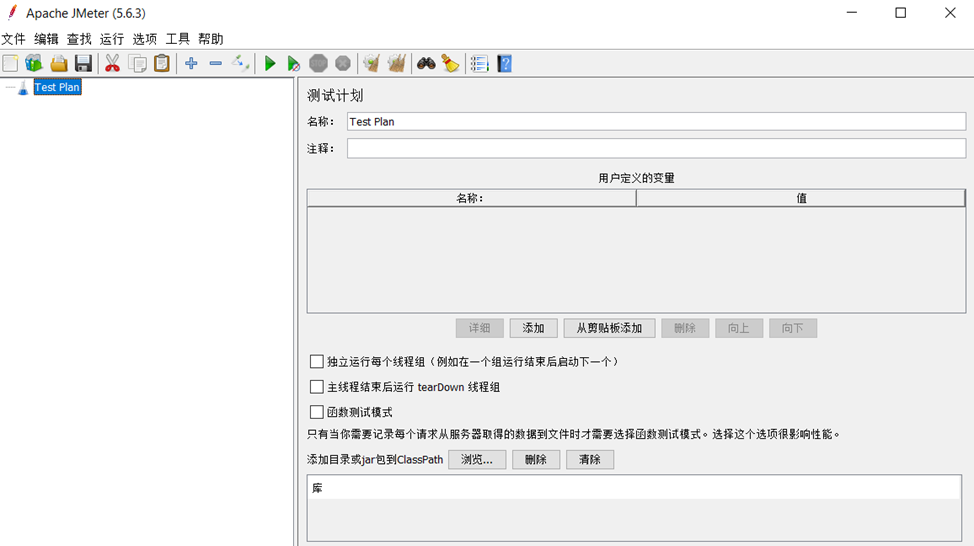This screenshot has height=546, width=974.
Task: Check the 函数测试模式 checkbox
Action: 316,412
